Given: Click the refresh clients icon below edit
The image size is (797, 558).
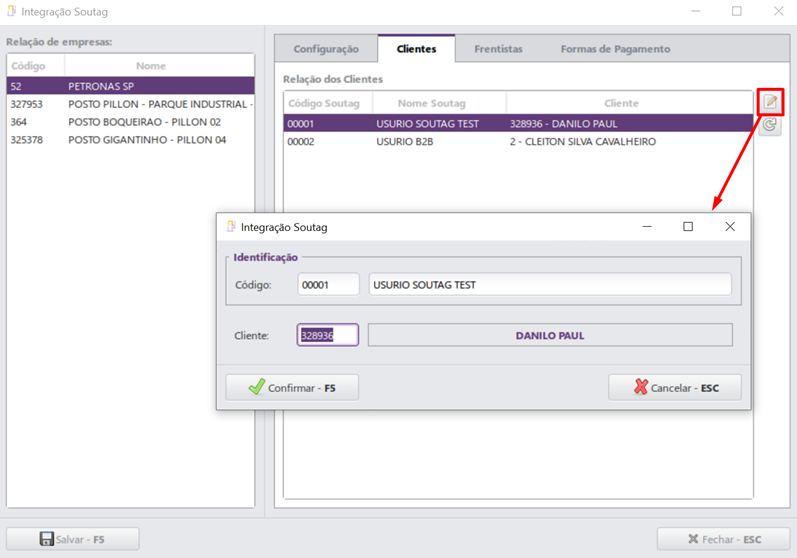Looking at the screenshot, I should tap(770, 125).
